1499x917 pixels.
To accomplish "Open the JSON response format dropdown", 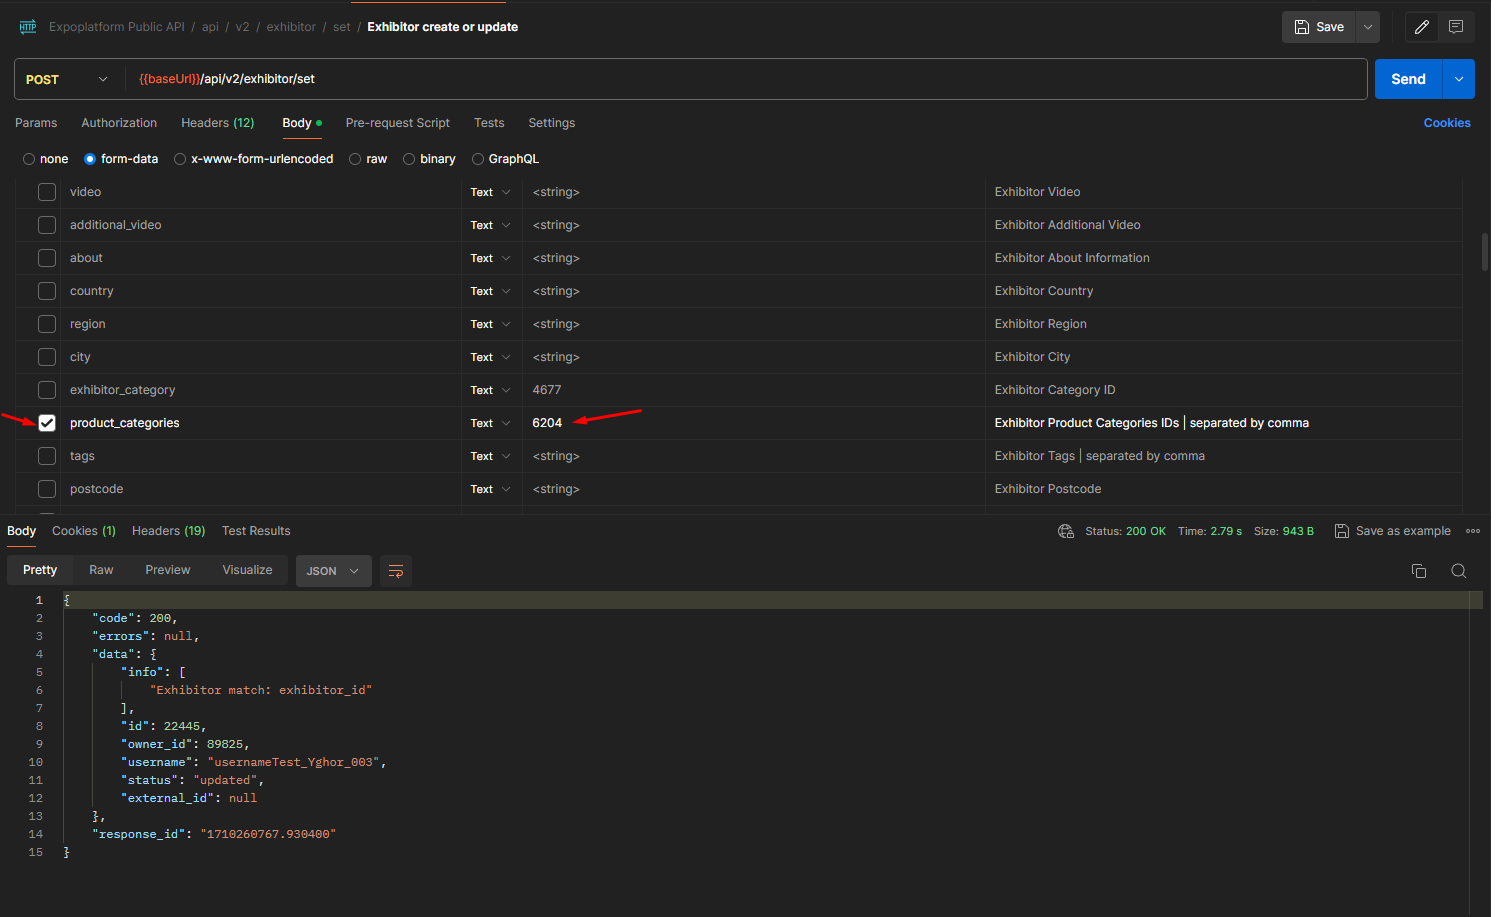I will coord(333,570).
